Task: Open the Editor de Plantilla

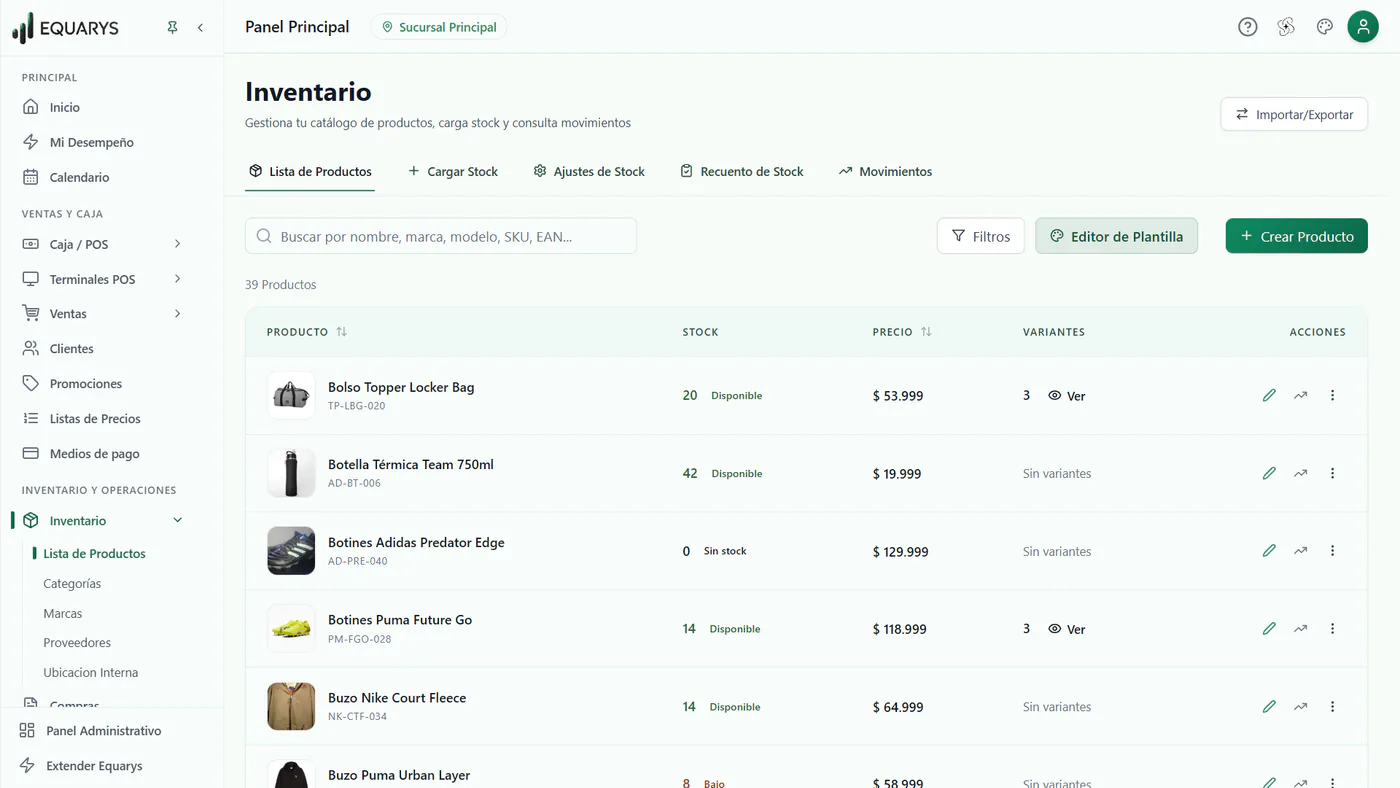Action: [1116, 236]
